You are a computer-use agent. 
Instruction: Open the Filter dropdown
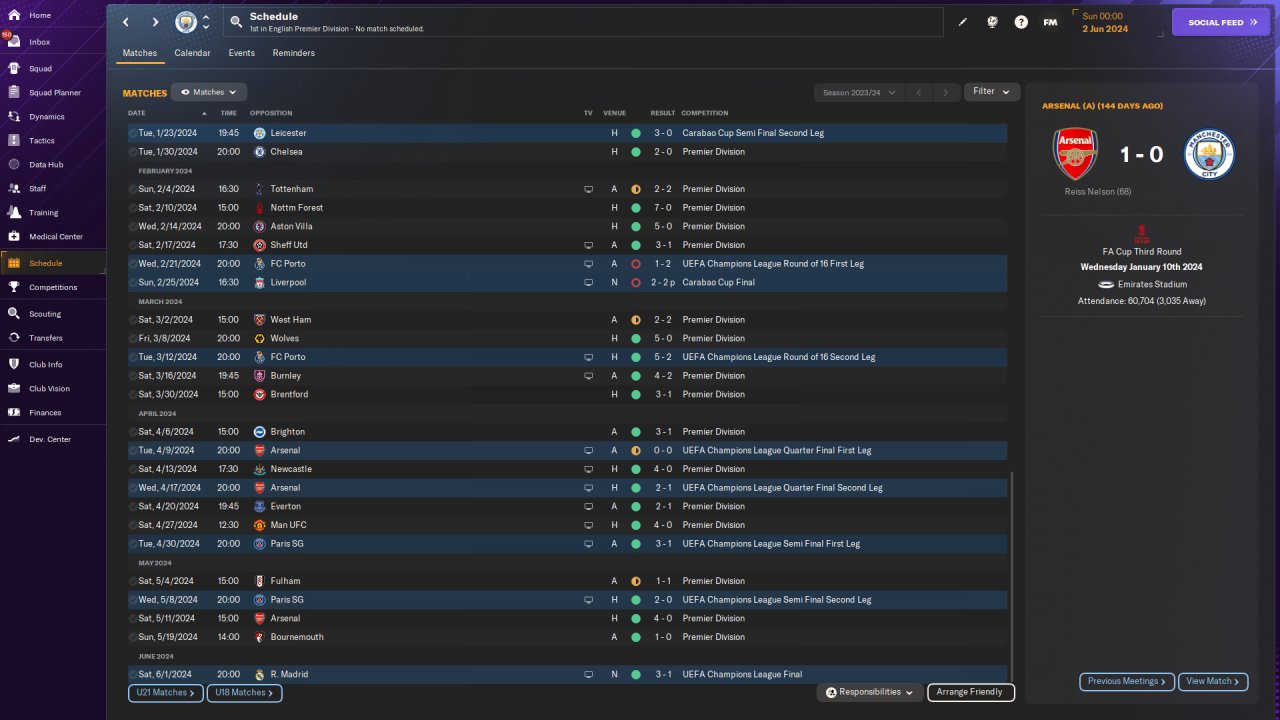pos(992,92)
